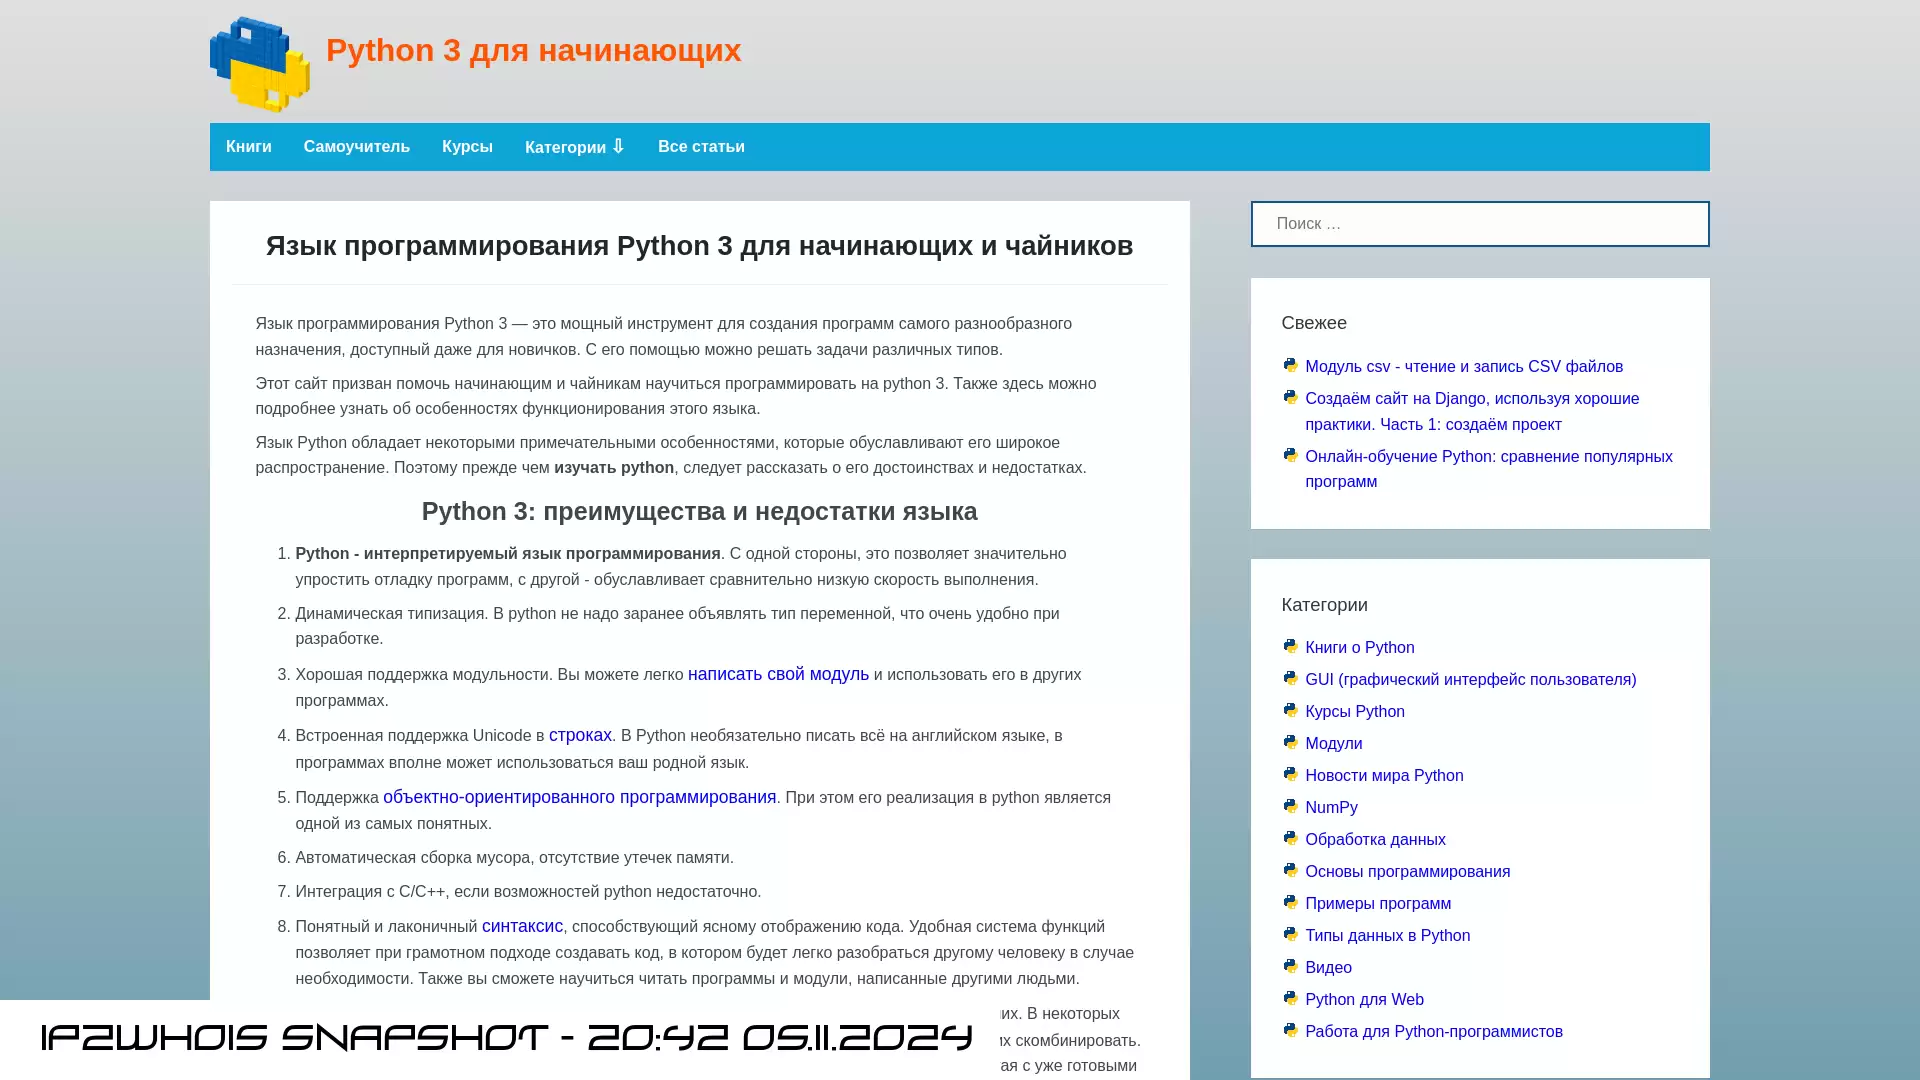Image resolution: width=1920 pixels, height=1080 pixels.
Task: Click the Python bullet icon beside 'Модуль csv'
Action: click(x=1290, y=365)
